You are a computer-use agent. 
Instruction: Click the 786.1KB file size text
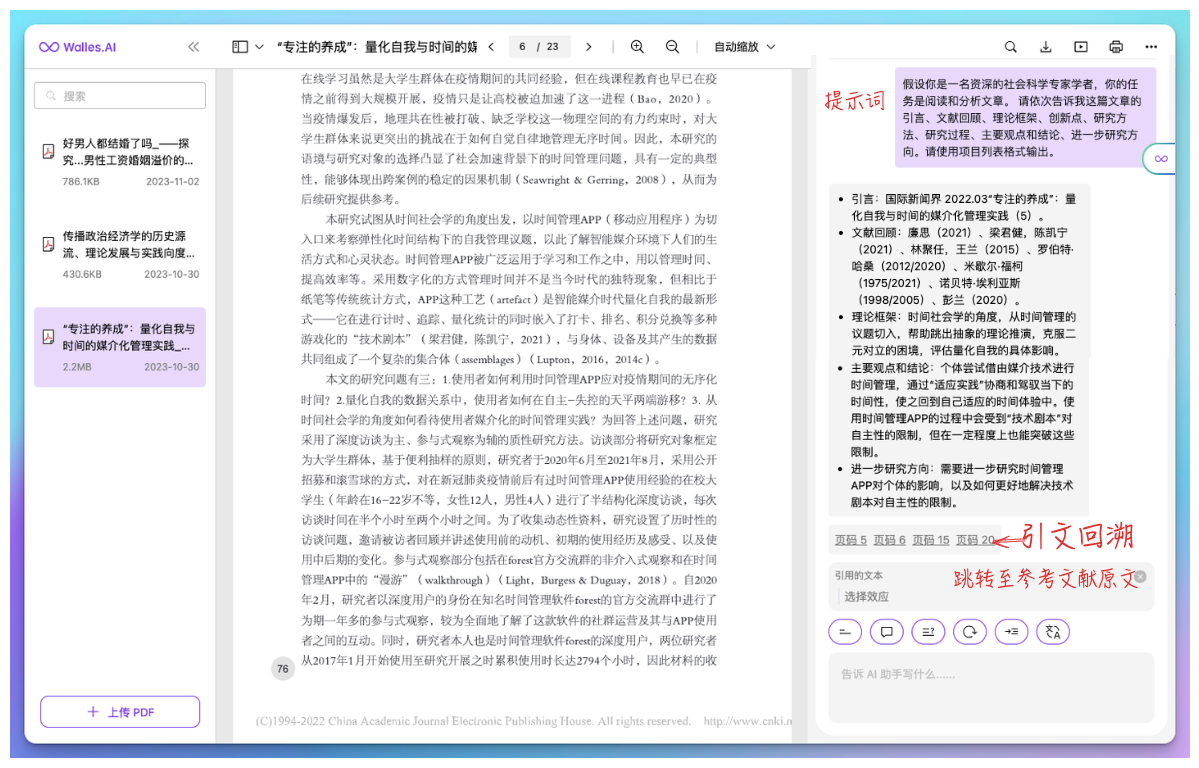[81, 181]
